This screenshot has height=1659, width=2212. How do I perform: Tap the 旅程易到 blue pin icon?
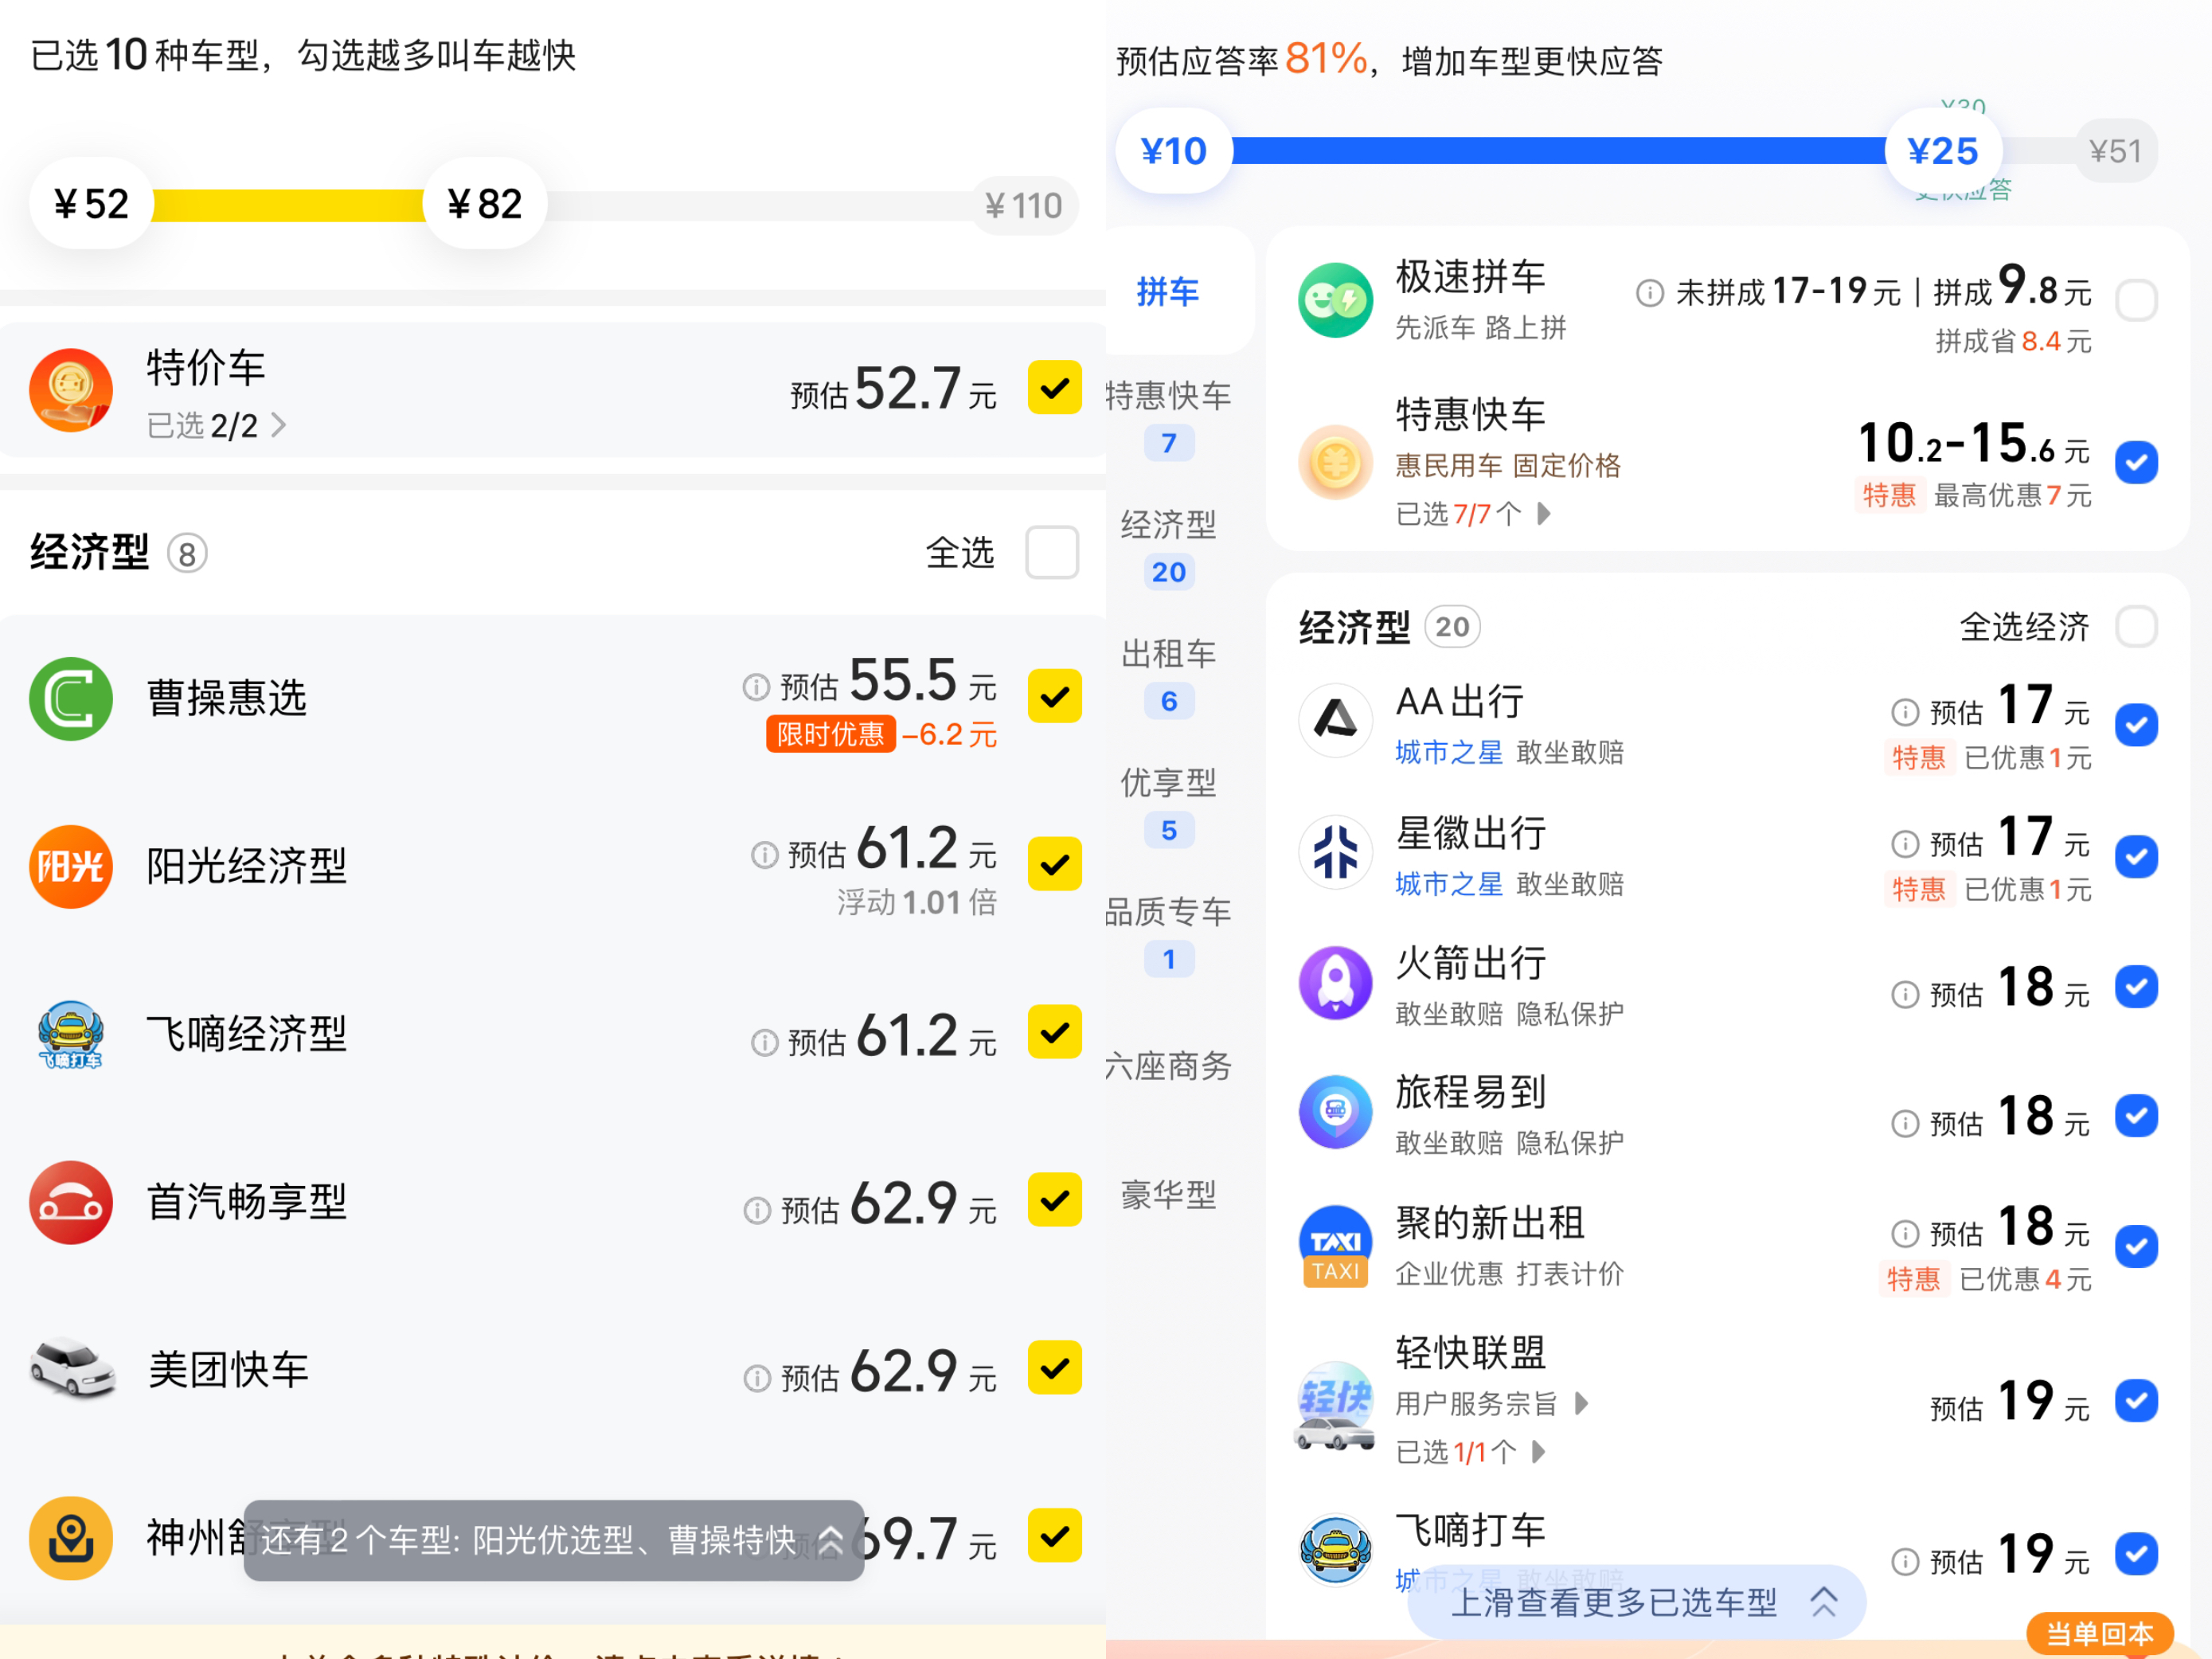[x=1335, y=1112]
